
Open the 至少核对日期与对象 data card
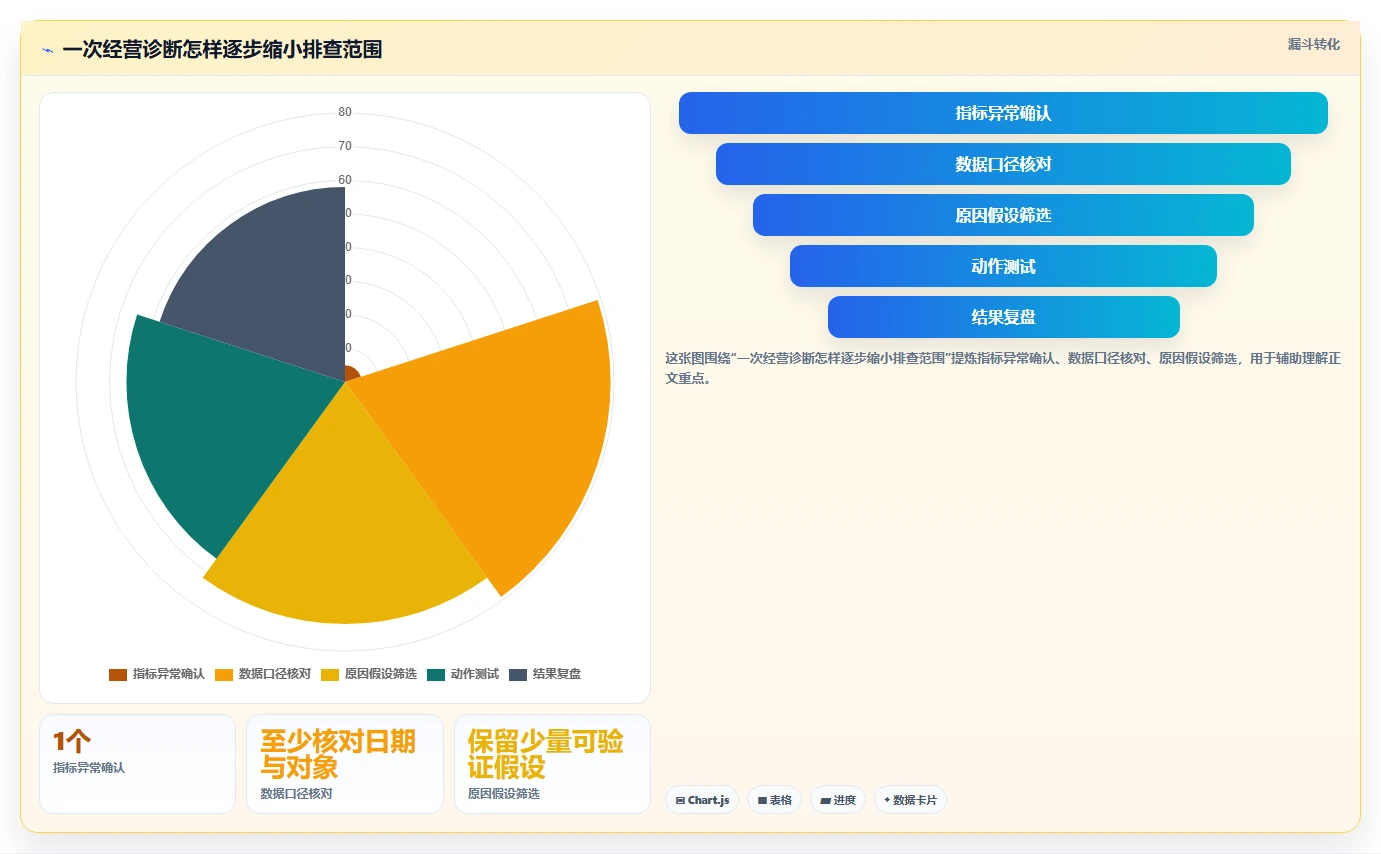(345, 764)
